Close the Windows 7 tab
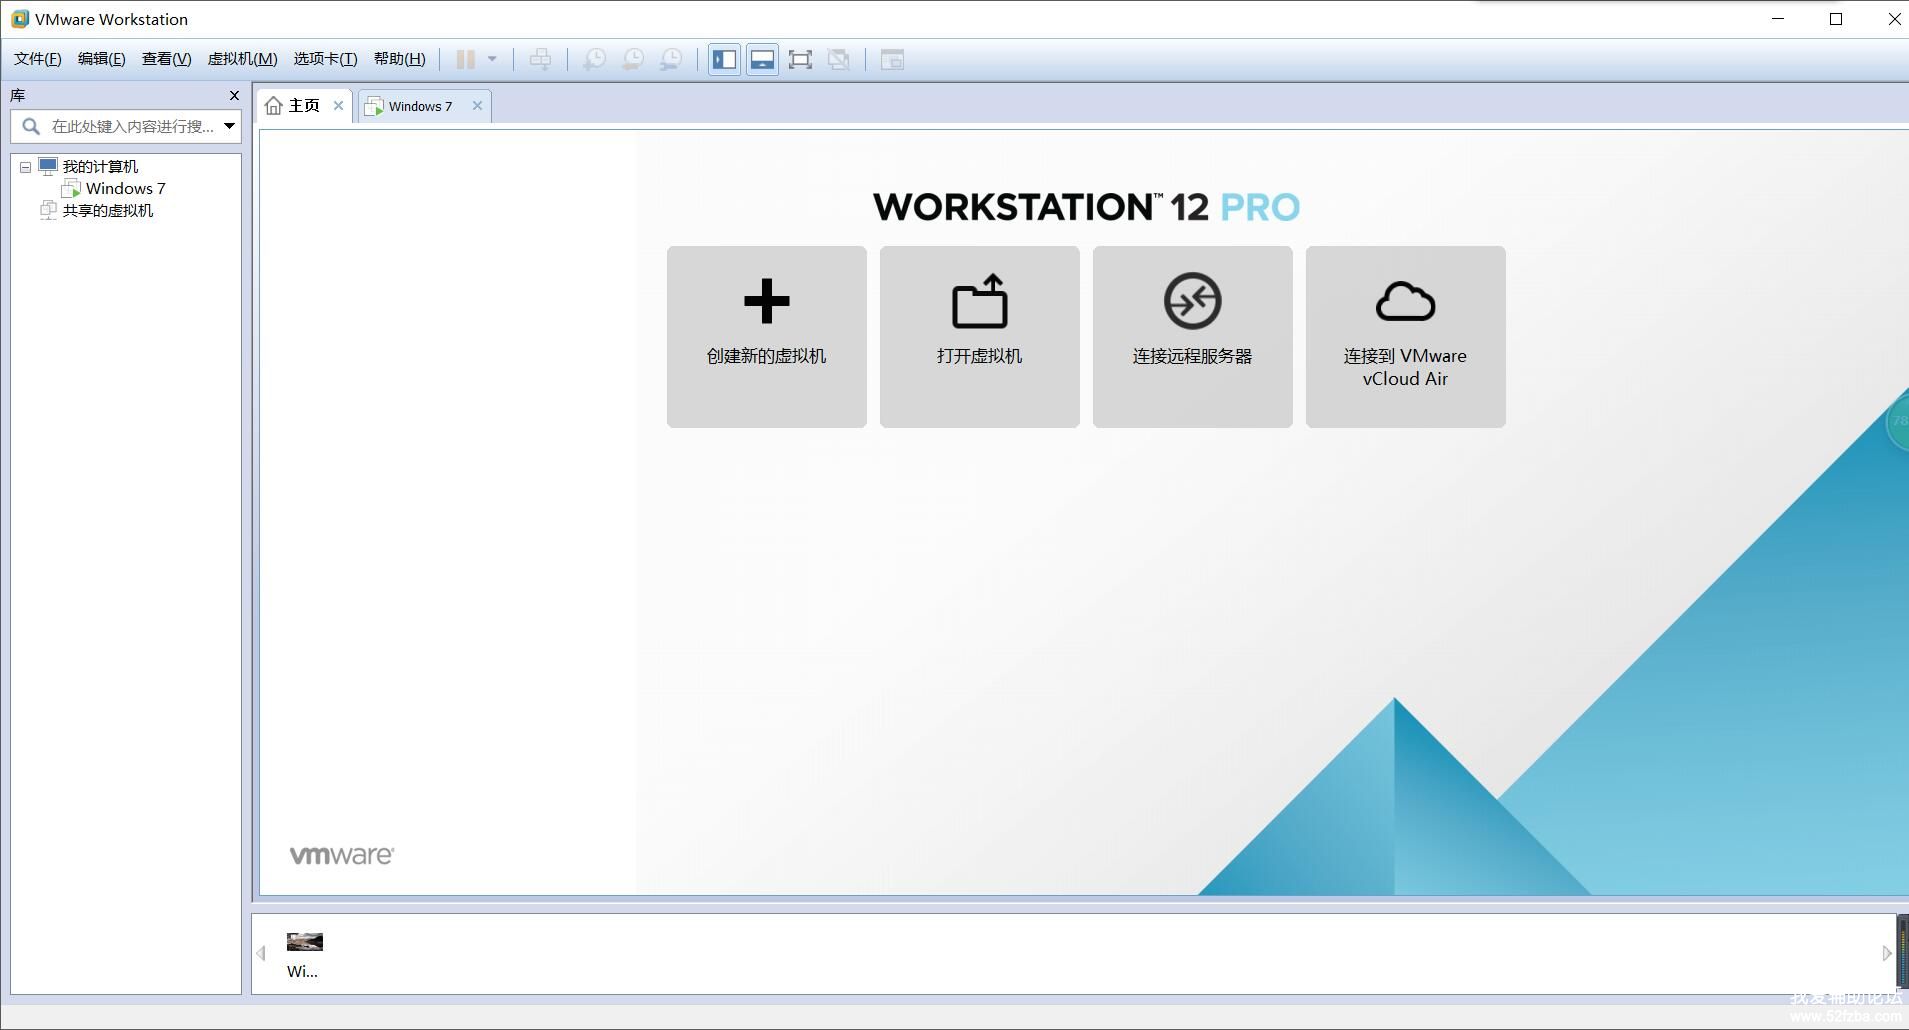The width and height of the screenshot is (1909, 1030). (x=477, y=105)
